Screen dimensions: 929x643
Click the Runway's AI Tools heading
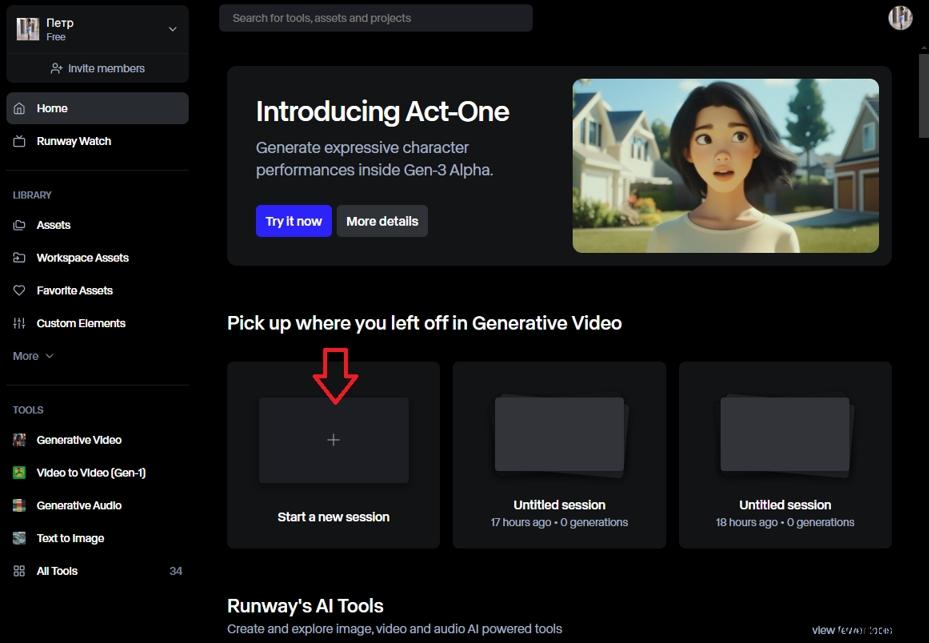[305, 606]
